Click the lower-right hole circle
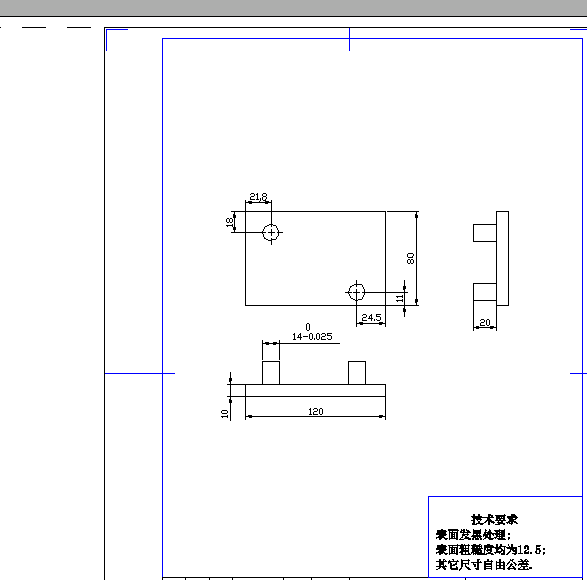The width and height of the screenshot is (587, 580). click(356, 292)
